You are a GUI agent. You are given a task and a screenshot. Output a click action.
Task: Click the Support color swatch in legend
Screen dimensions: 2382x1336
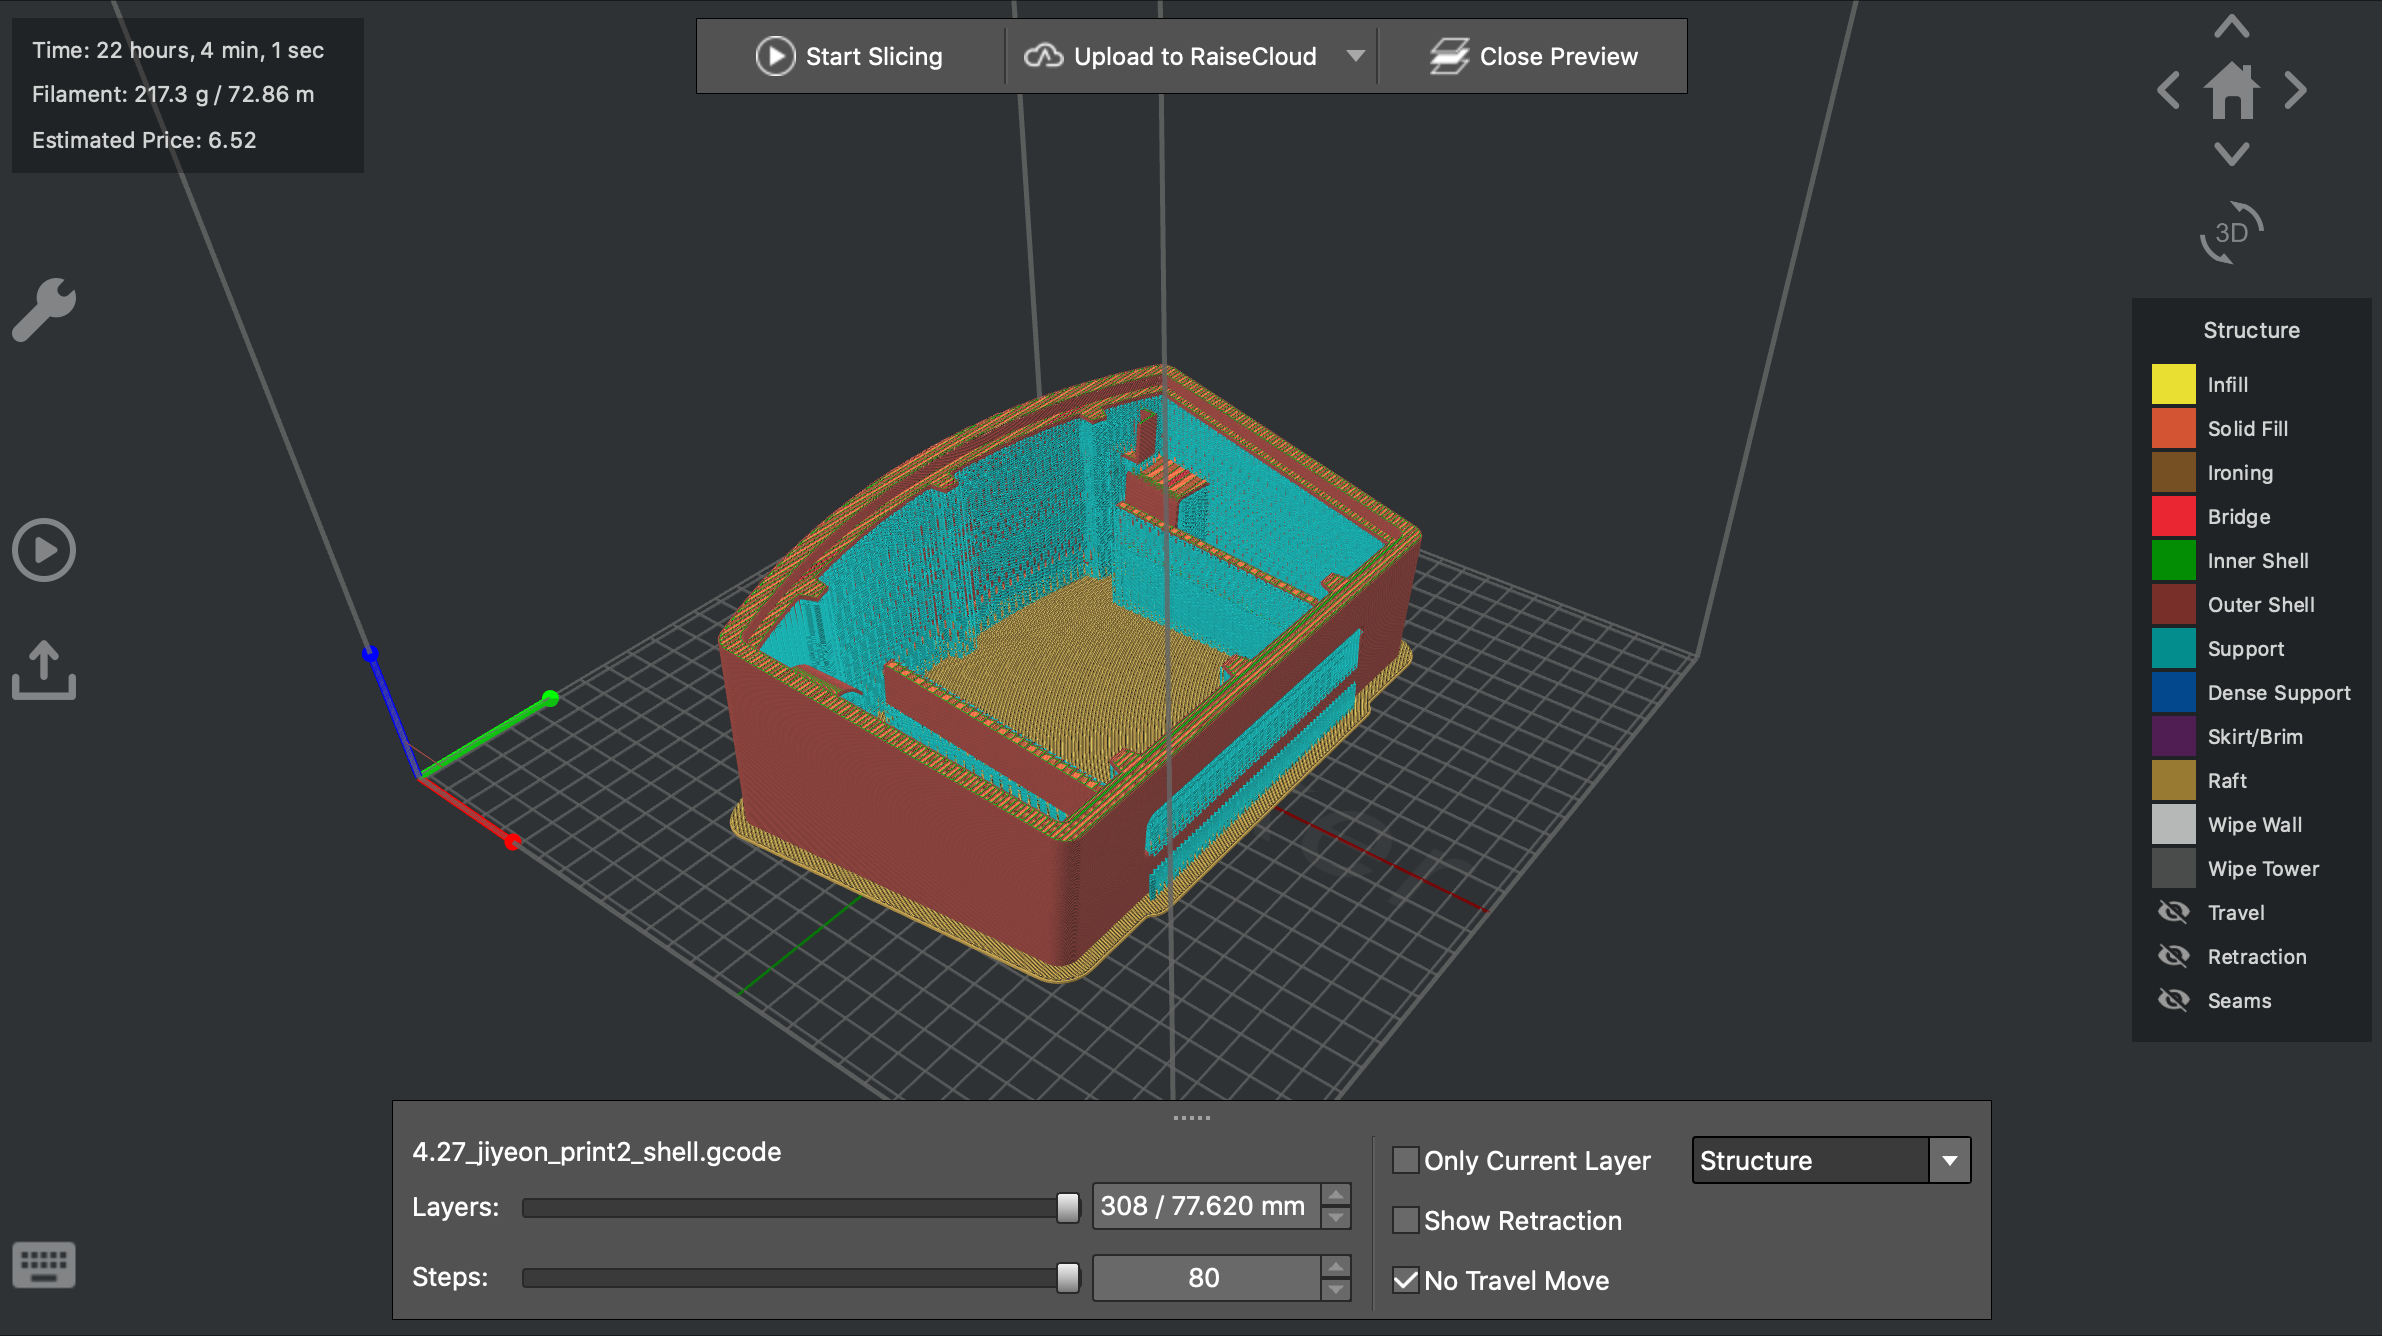(2173, 648)
